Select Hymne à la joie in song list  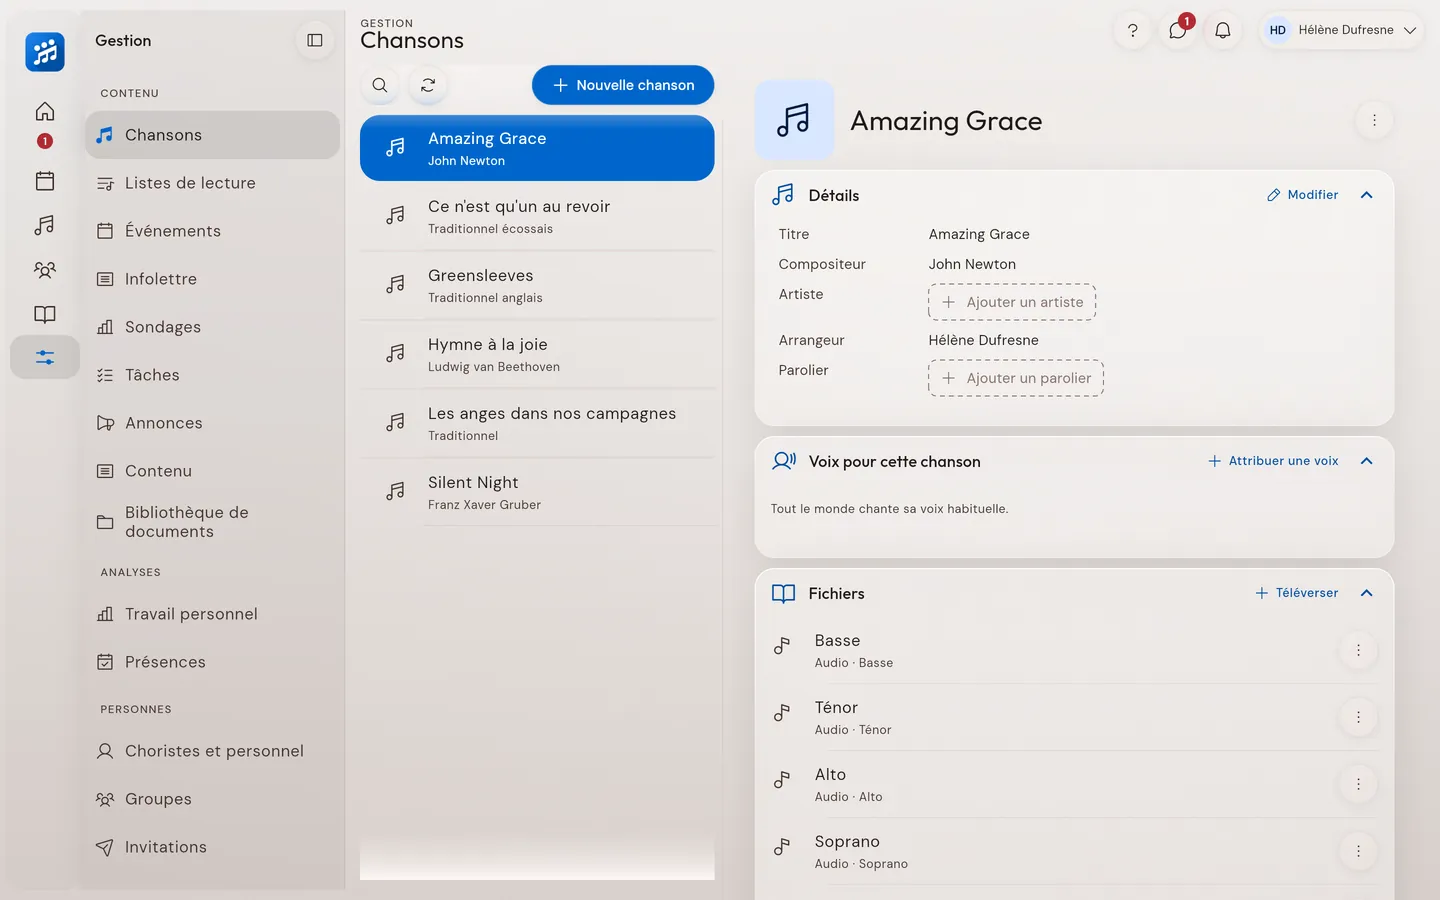click(x=537, y=354)
